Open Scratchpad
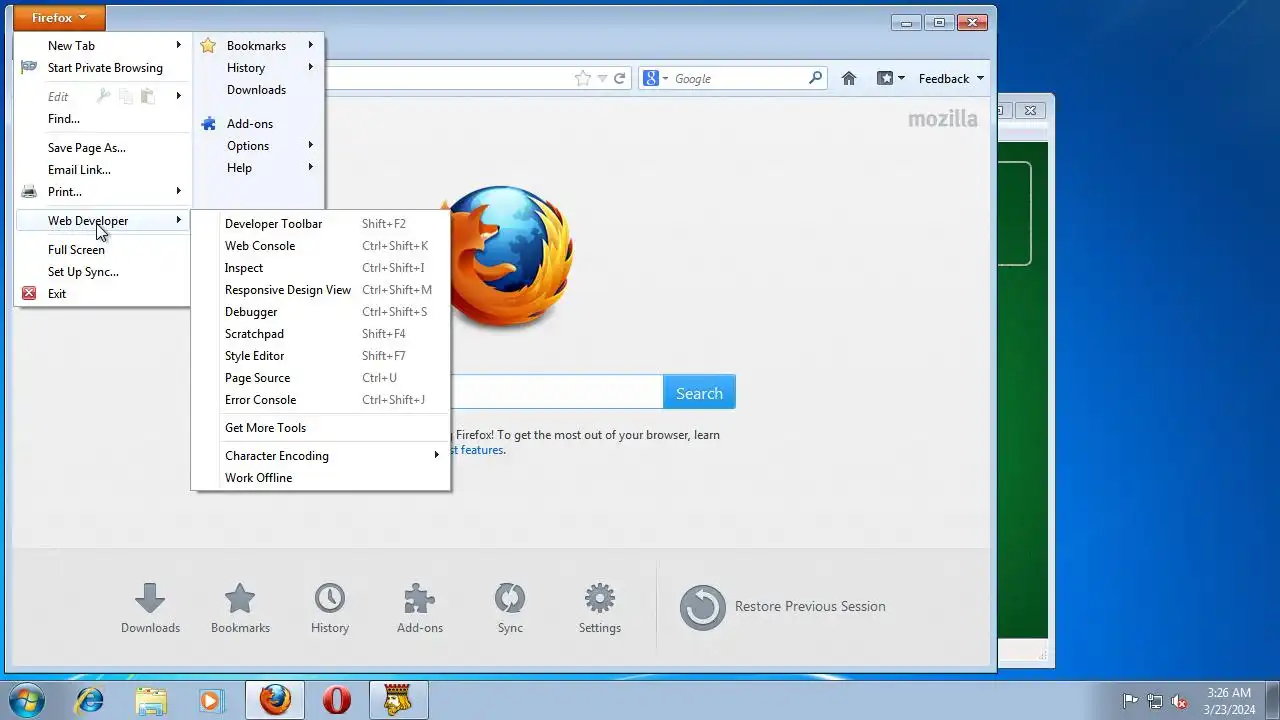This screenshot has width=1280, height=720. pyautogui.click(x=320, y=334)
